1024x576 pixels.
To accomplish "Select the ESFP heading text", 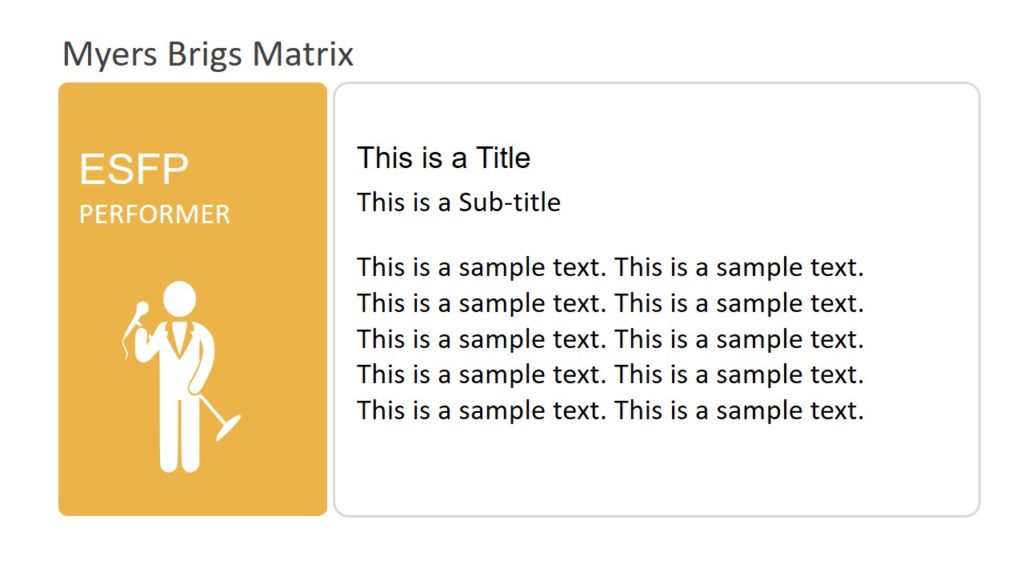I will click(134, 169).
